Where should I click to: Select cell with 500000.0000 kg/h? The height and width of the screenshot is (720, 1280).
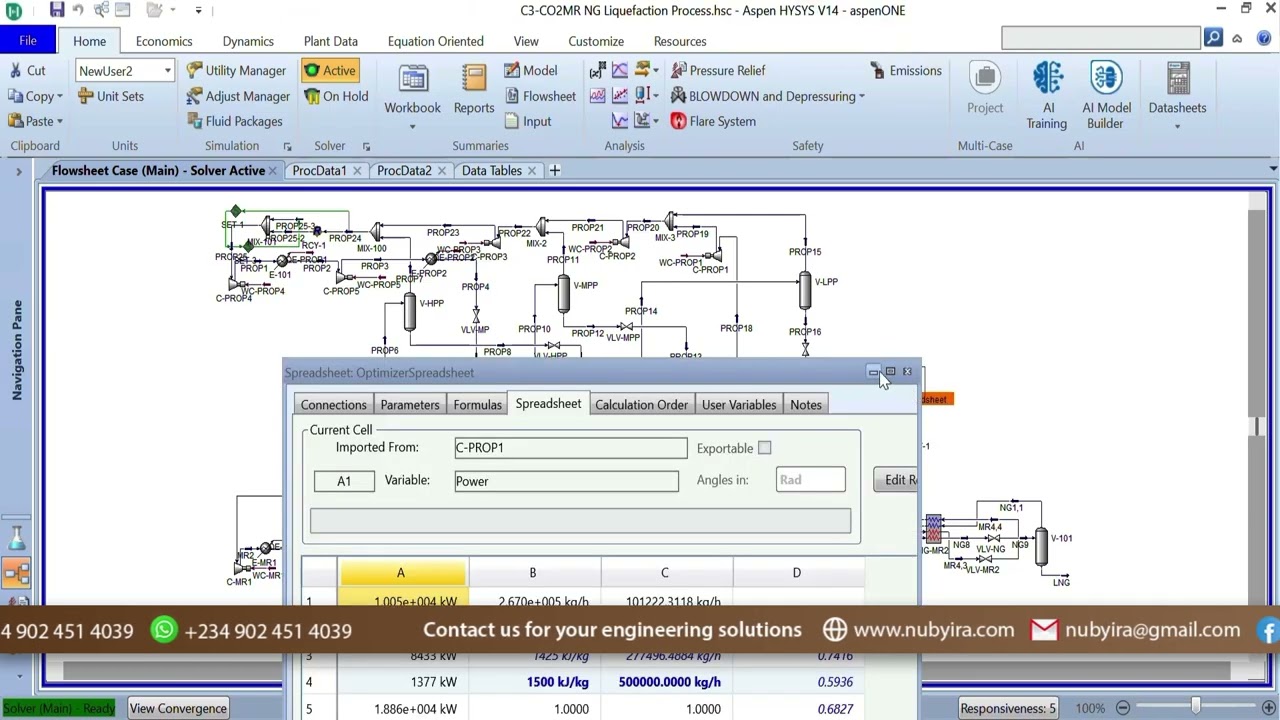point(665,682)
